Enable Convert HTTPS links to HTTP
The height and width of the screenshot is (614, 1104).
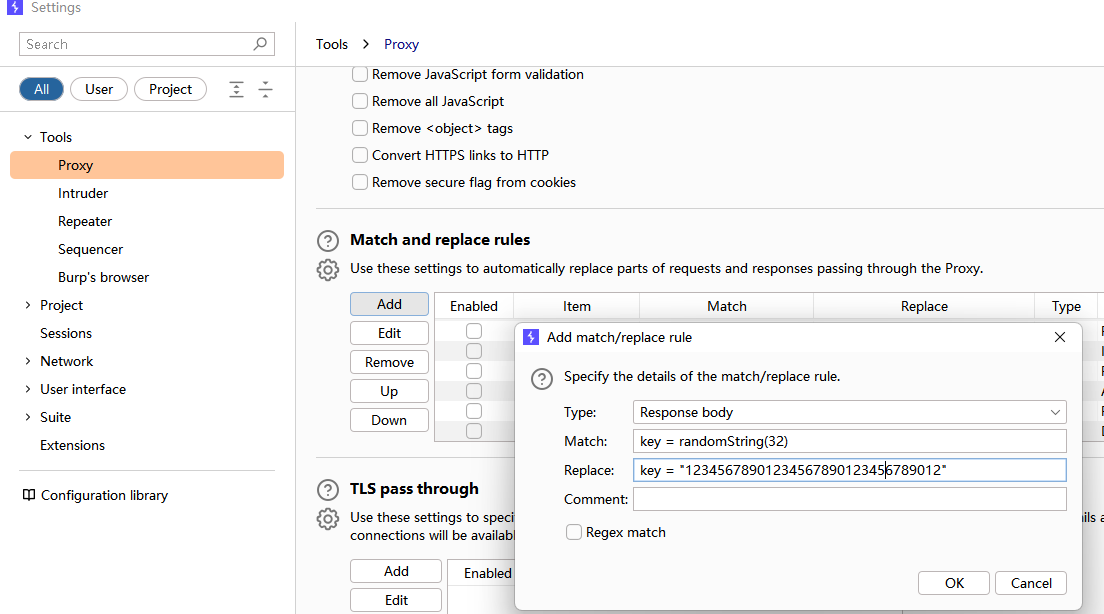pyautogui.click(x=360, y=155)
